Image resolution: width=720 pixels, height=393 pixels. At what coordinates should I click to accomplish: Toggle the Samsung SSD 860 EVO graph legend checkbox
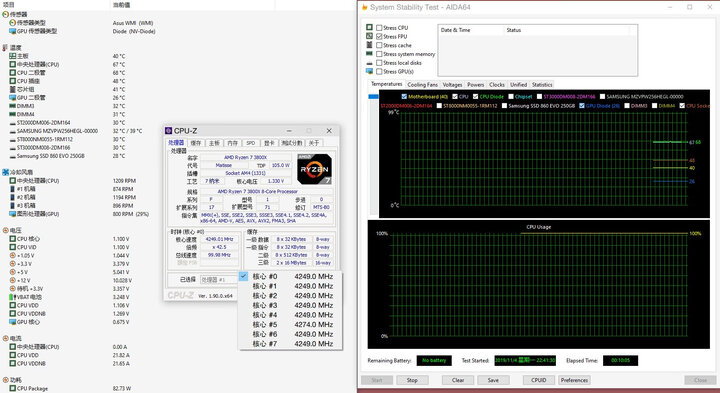click(x=504, y=106)
